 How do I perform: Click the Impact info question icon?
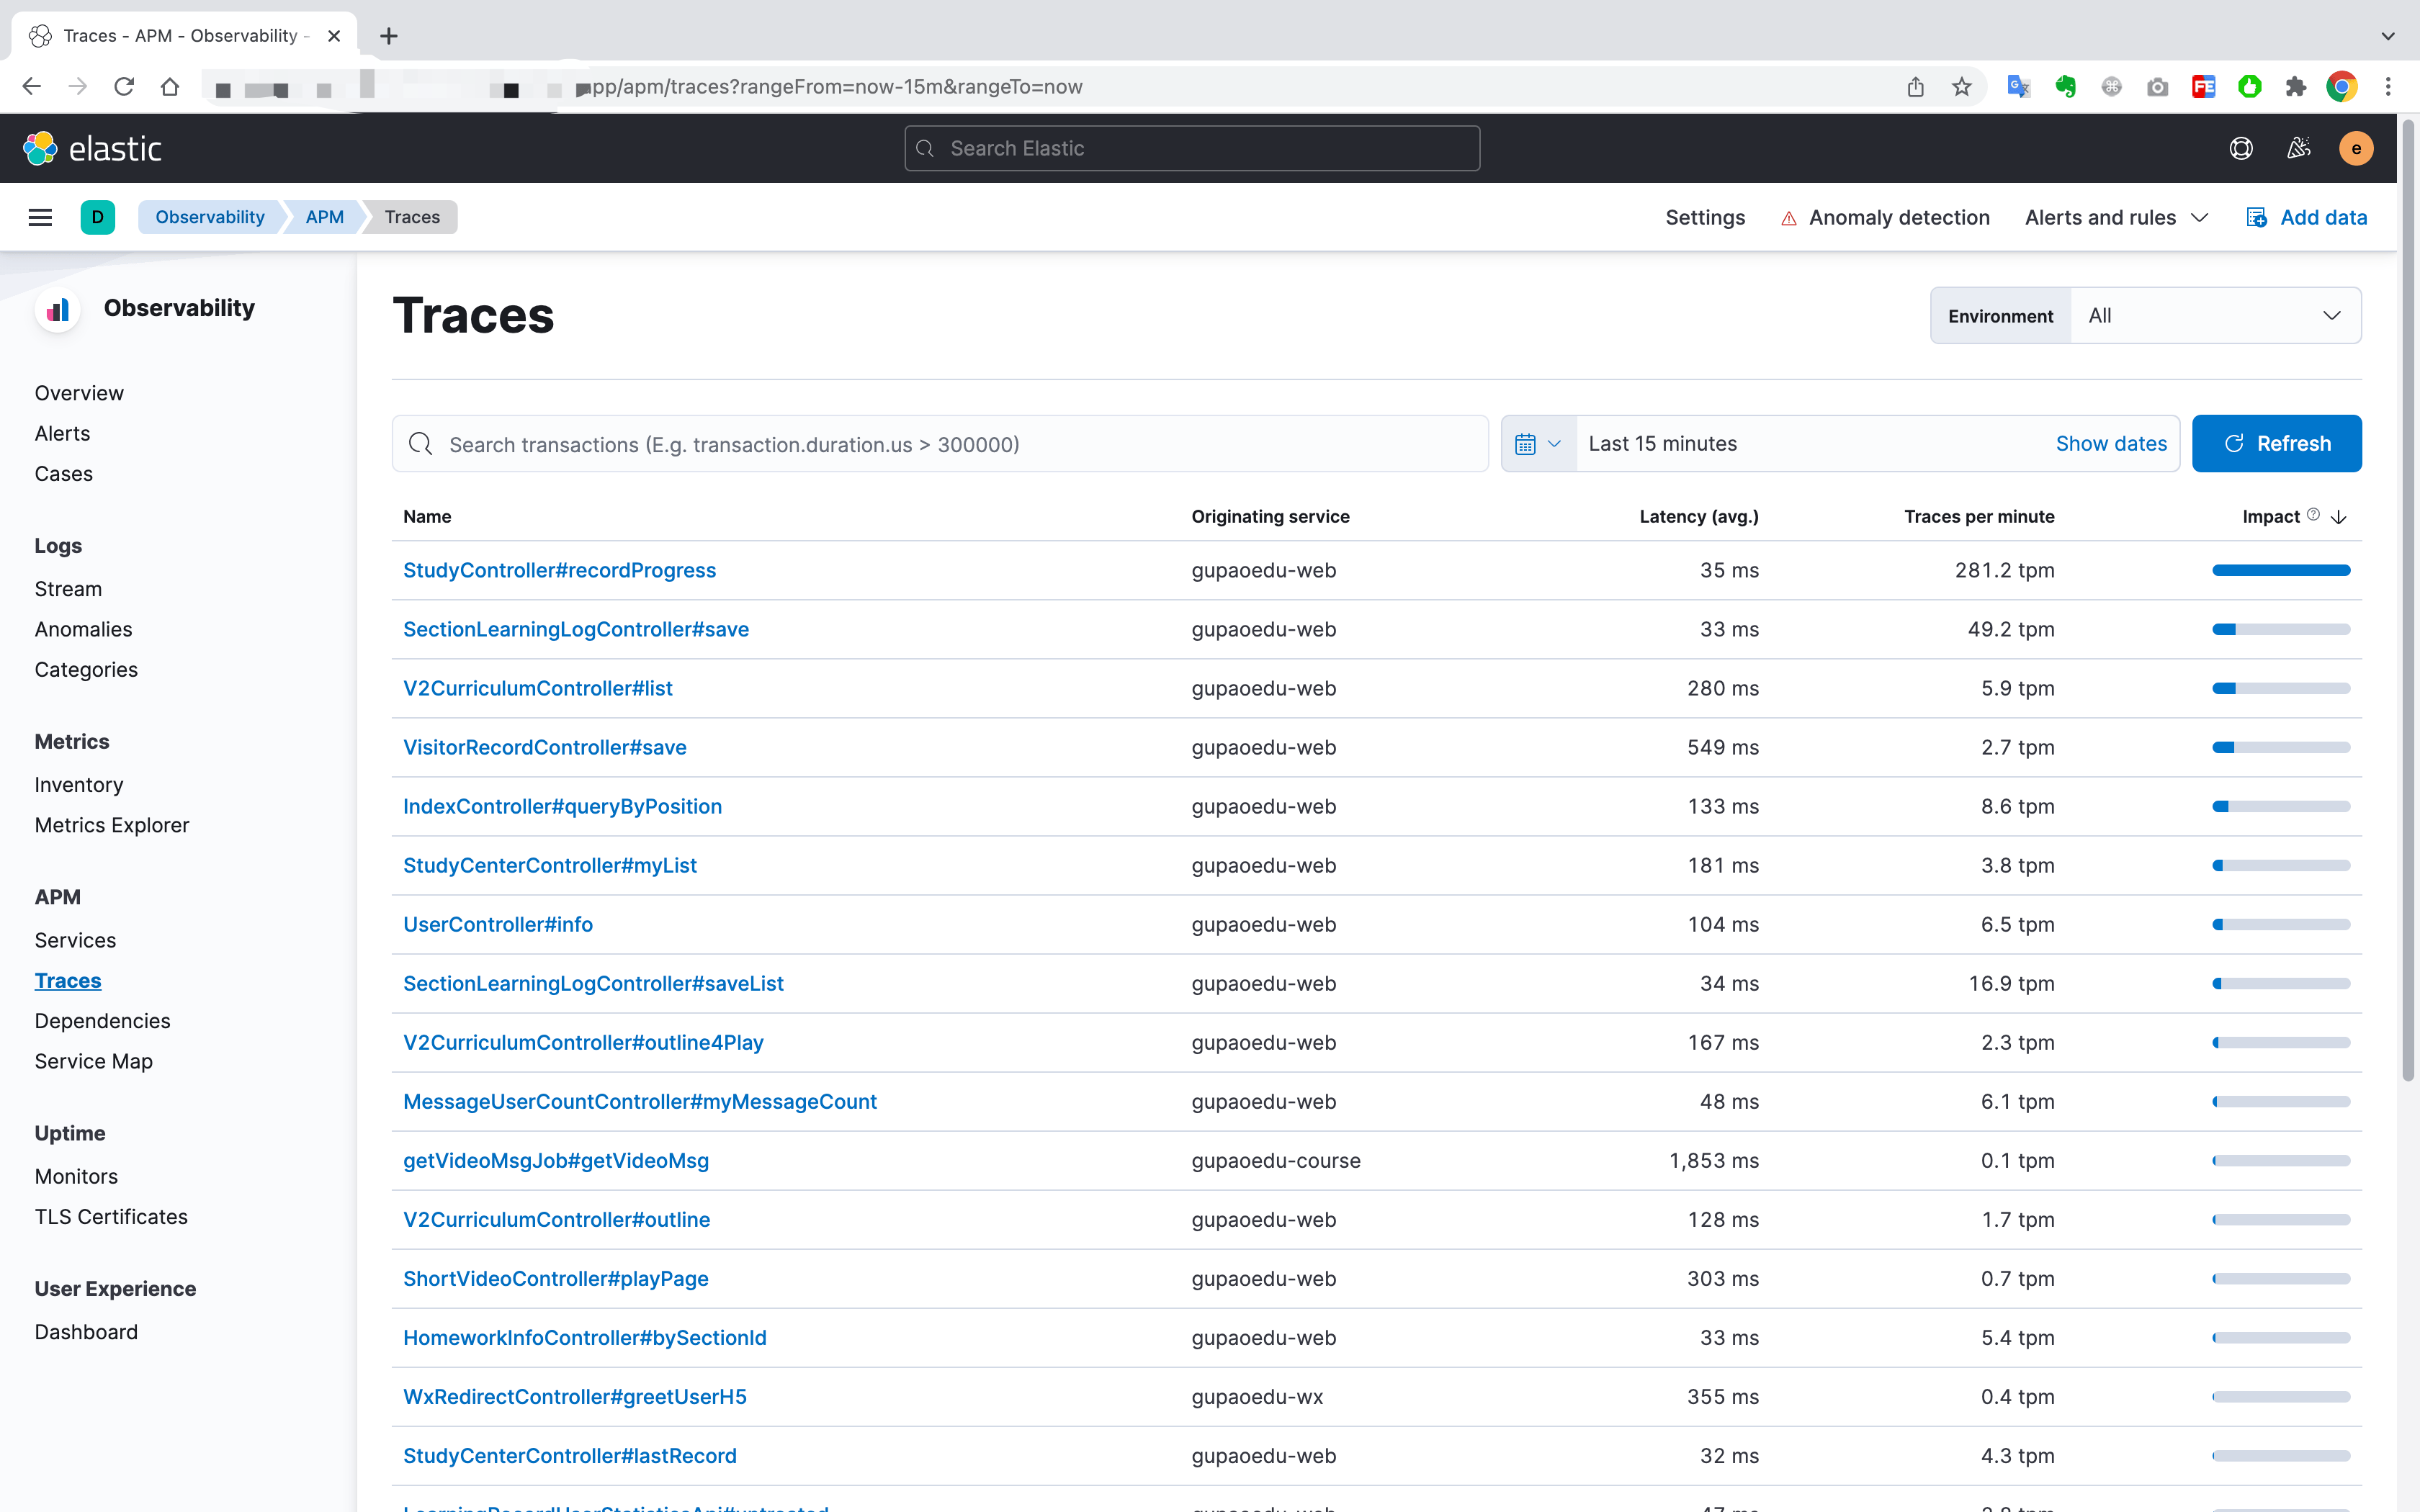pos(2313,515)
